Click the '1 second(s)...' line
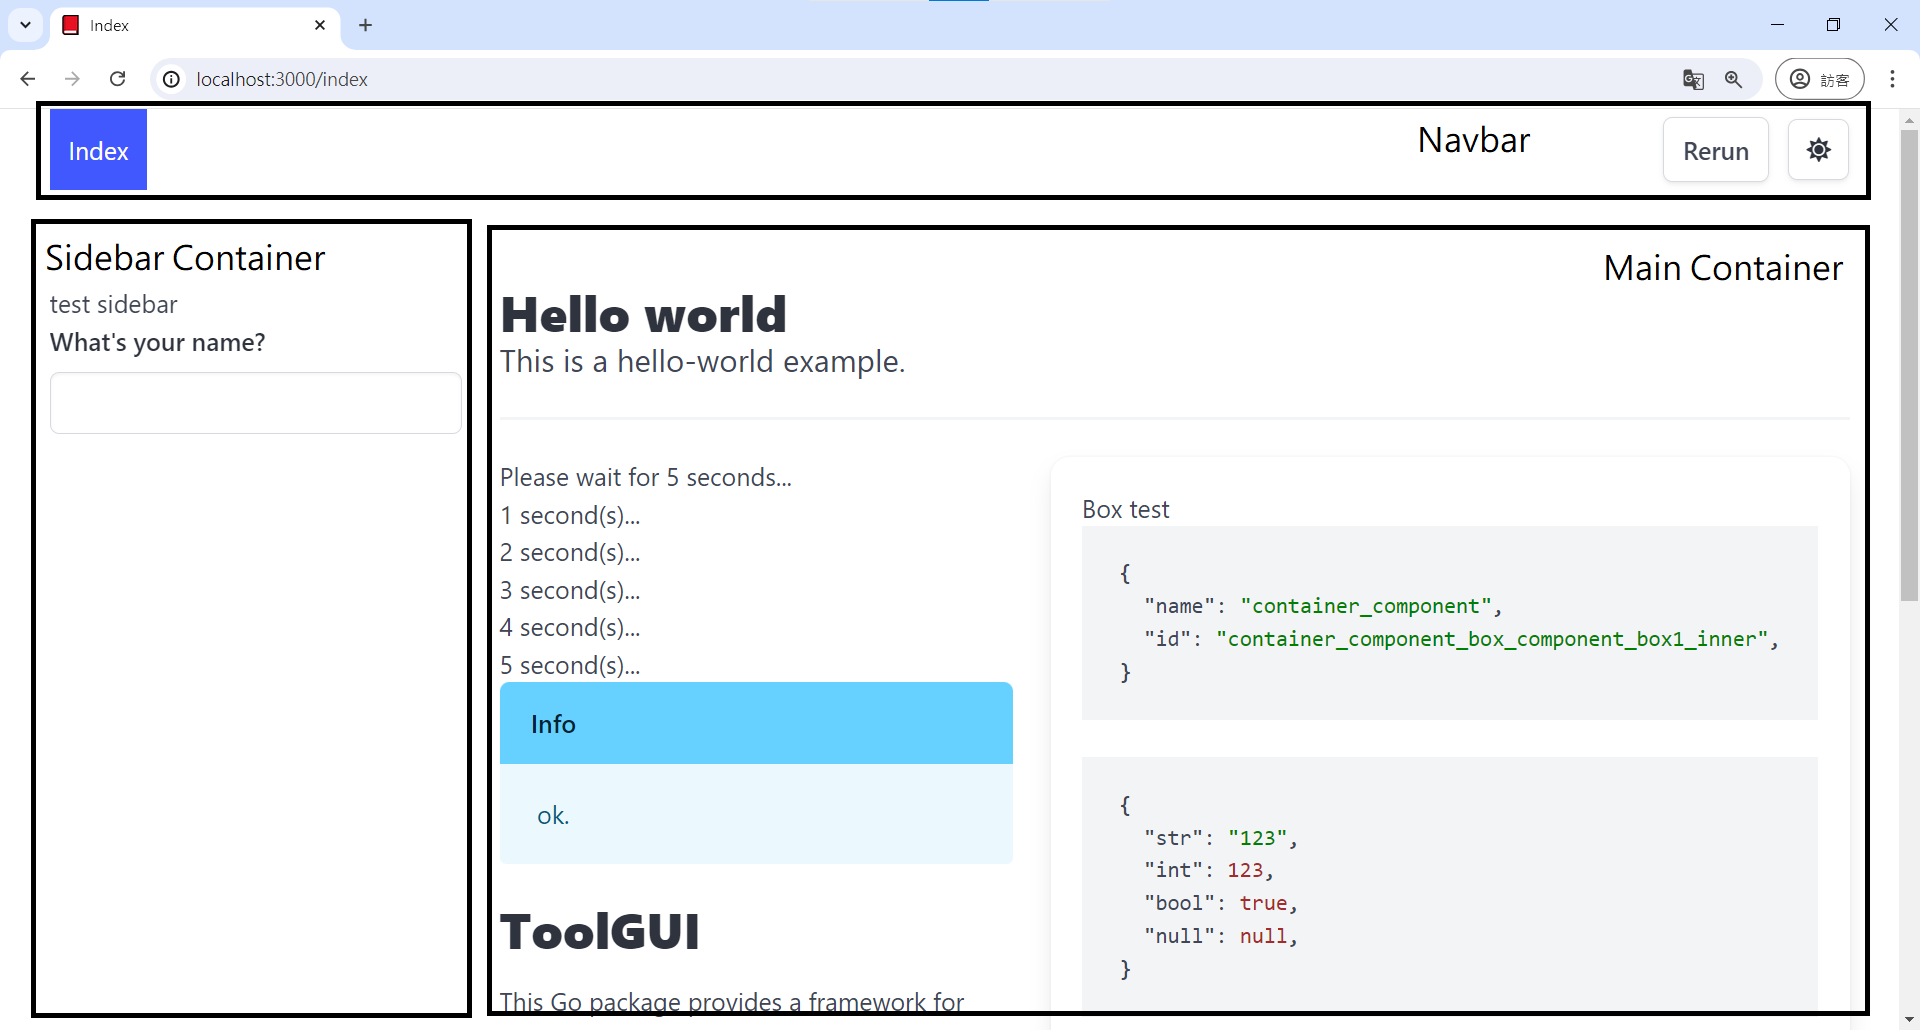 point(570,515)
